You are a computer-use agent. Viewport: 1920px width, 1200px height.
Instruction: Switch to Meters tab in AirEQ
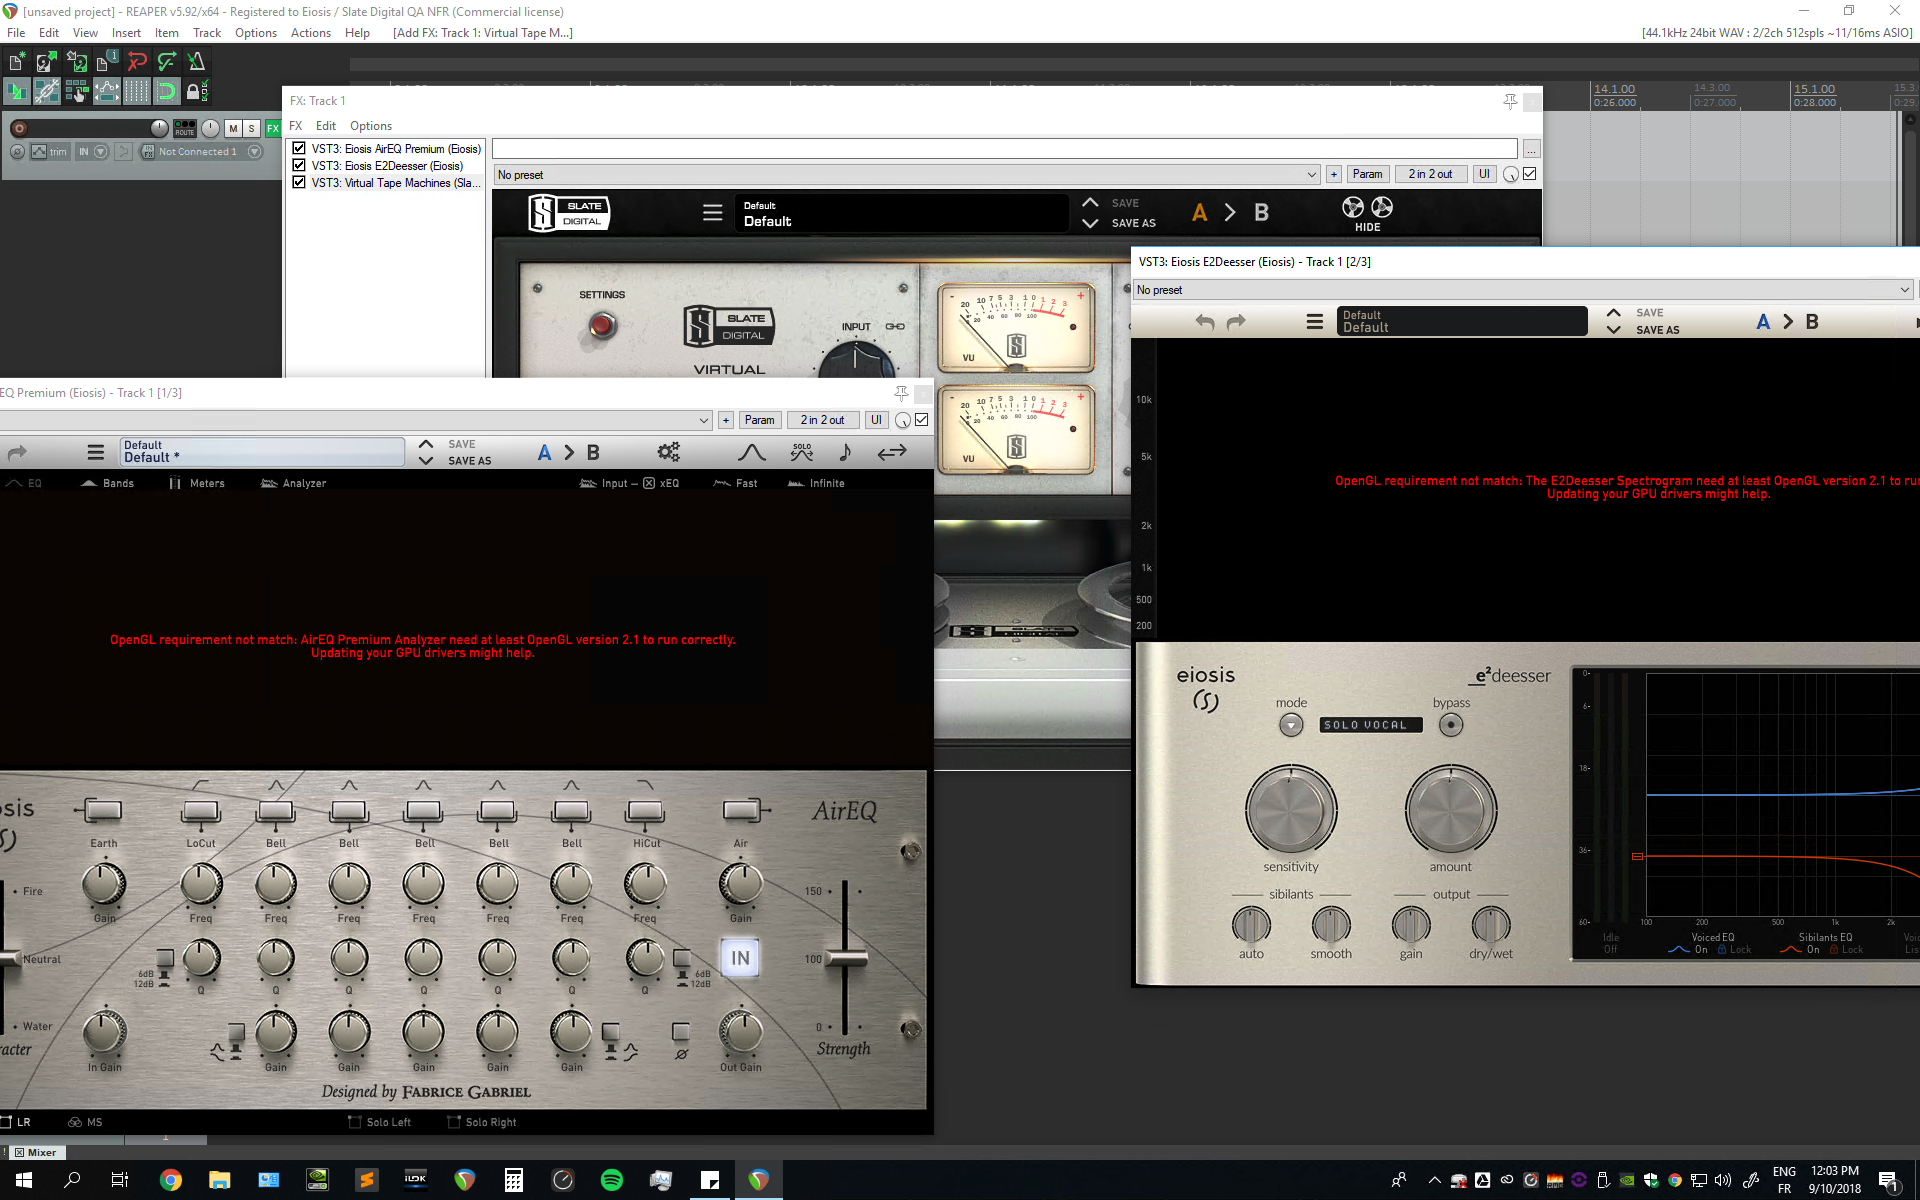(197, 483)
